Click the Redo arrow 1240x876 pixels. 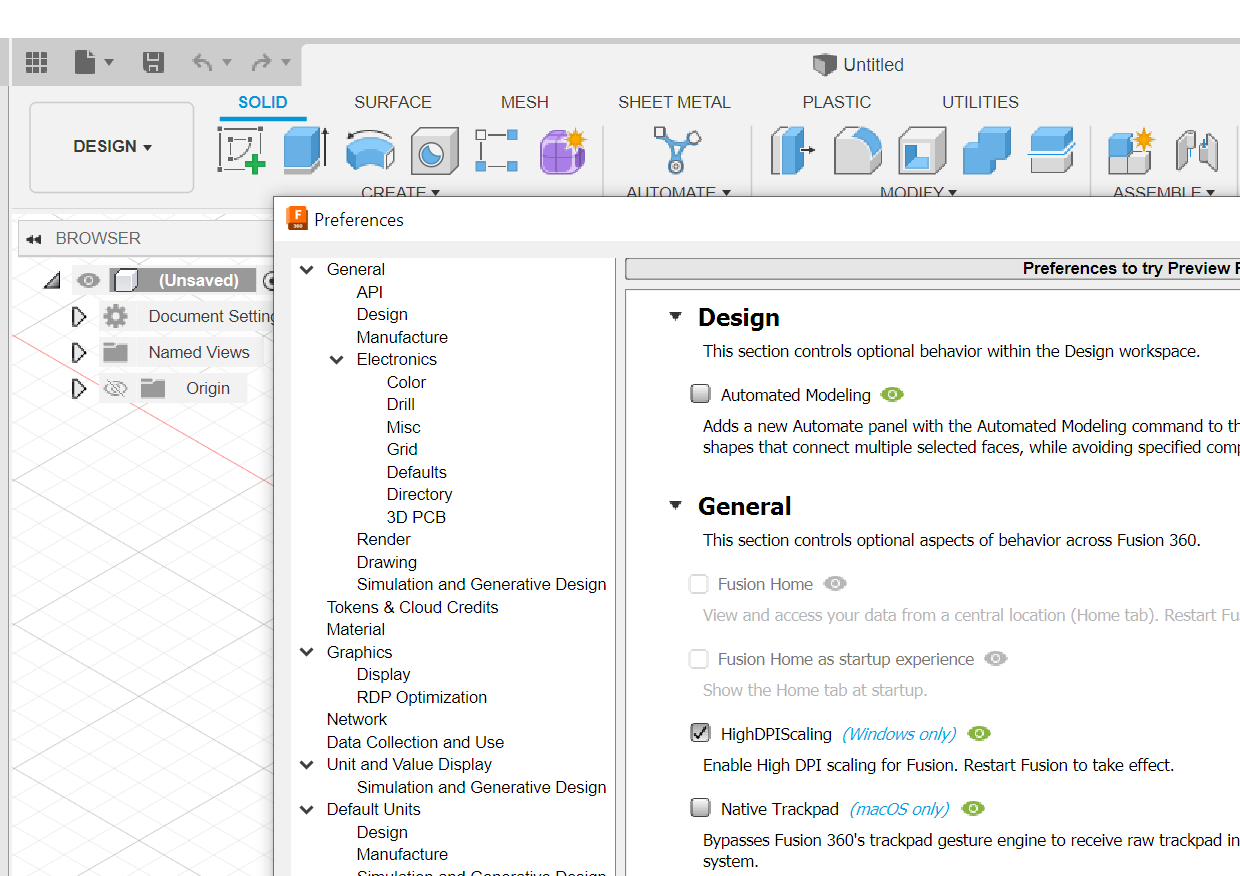pyautogui.click(x=261, y=62)
